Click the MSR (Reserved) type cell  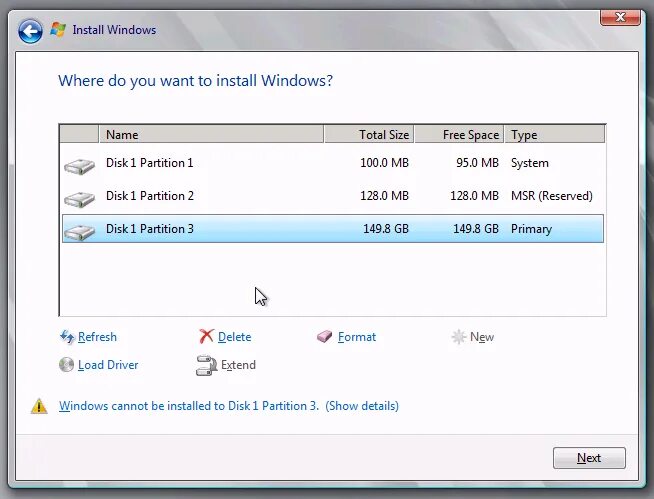(552, 196)
